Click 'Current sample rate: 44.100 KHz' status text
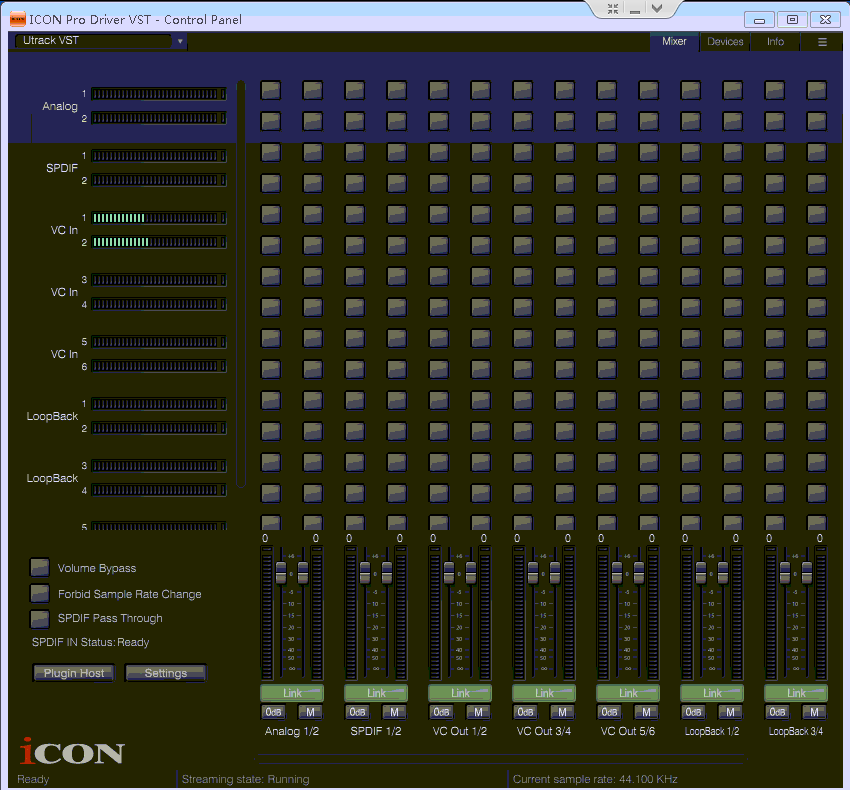Image resolution: width=850 pixels, height=790 pixels. [x=595, y=779]
